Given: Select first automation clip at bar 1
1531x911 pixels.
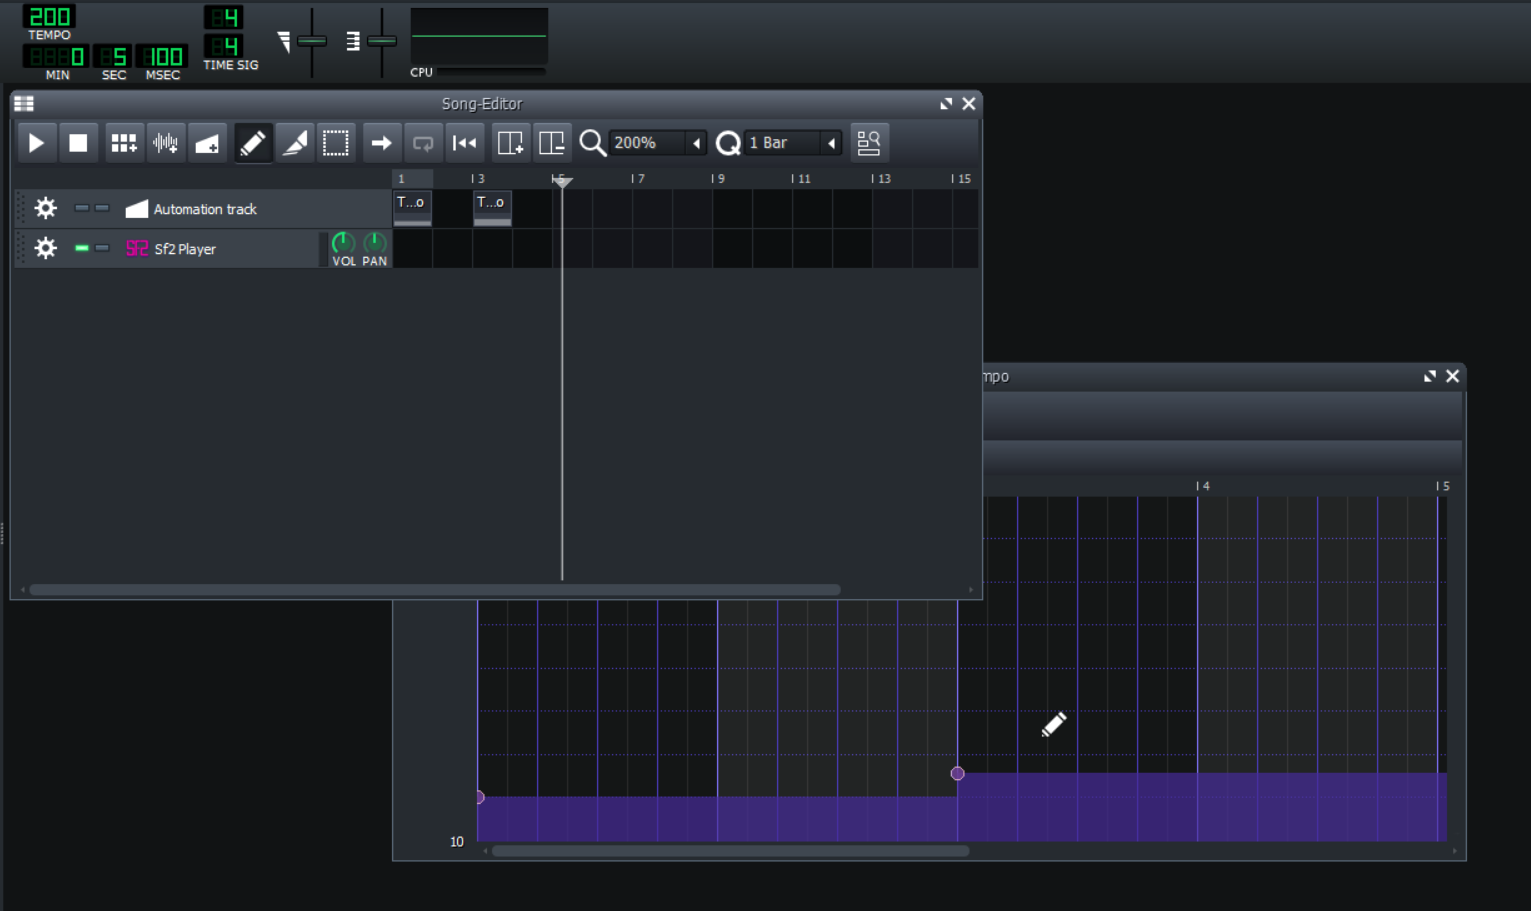Looking at the screenshot, I should point(412,208).
